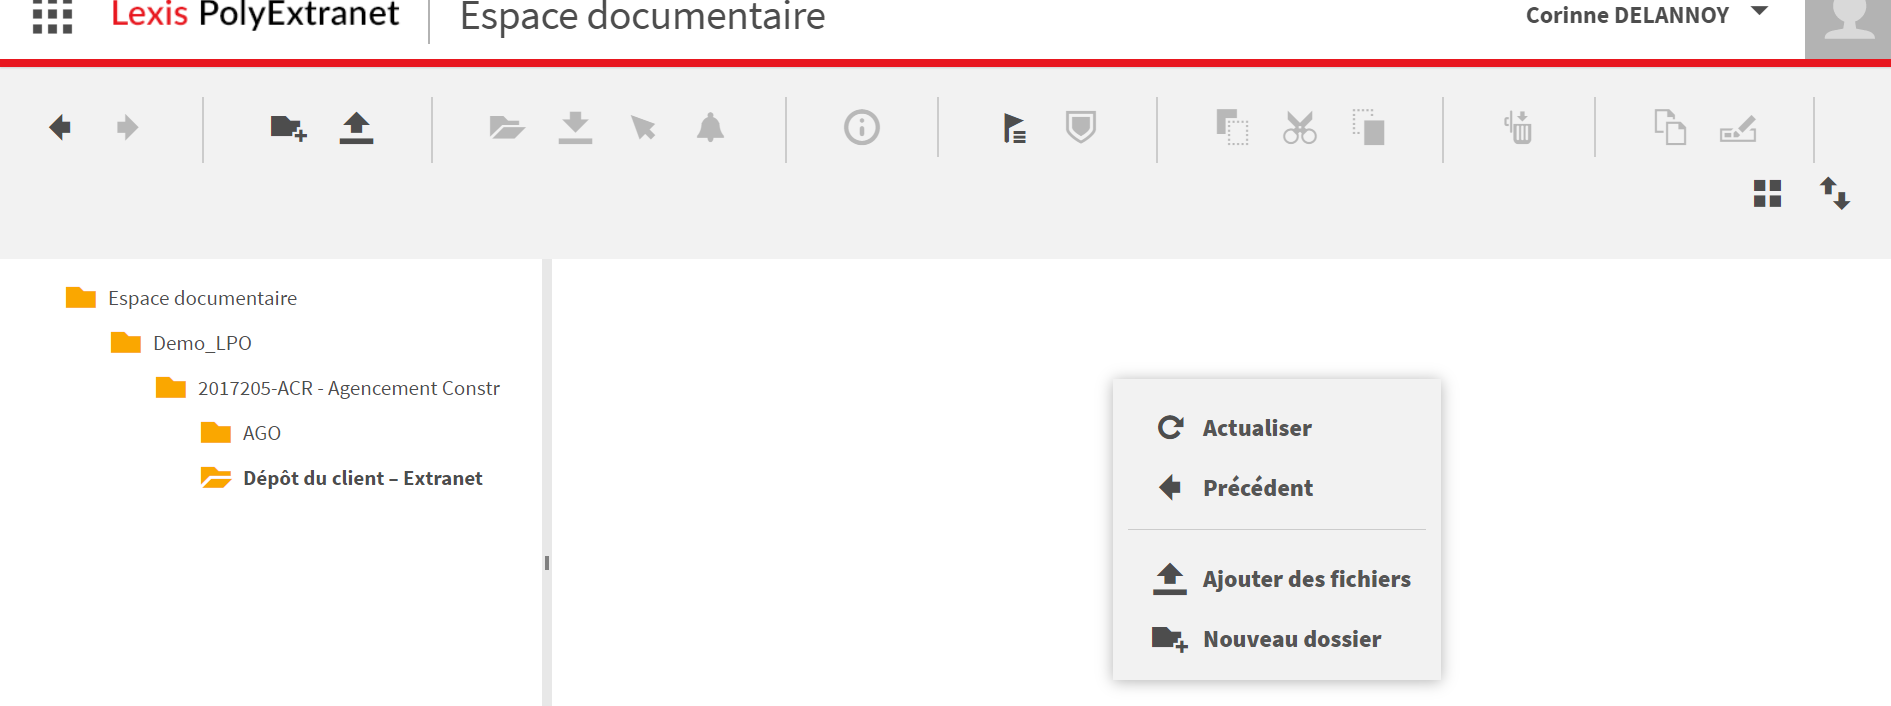Click the trash delete toolbar icon

(x=1518, y=127)
